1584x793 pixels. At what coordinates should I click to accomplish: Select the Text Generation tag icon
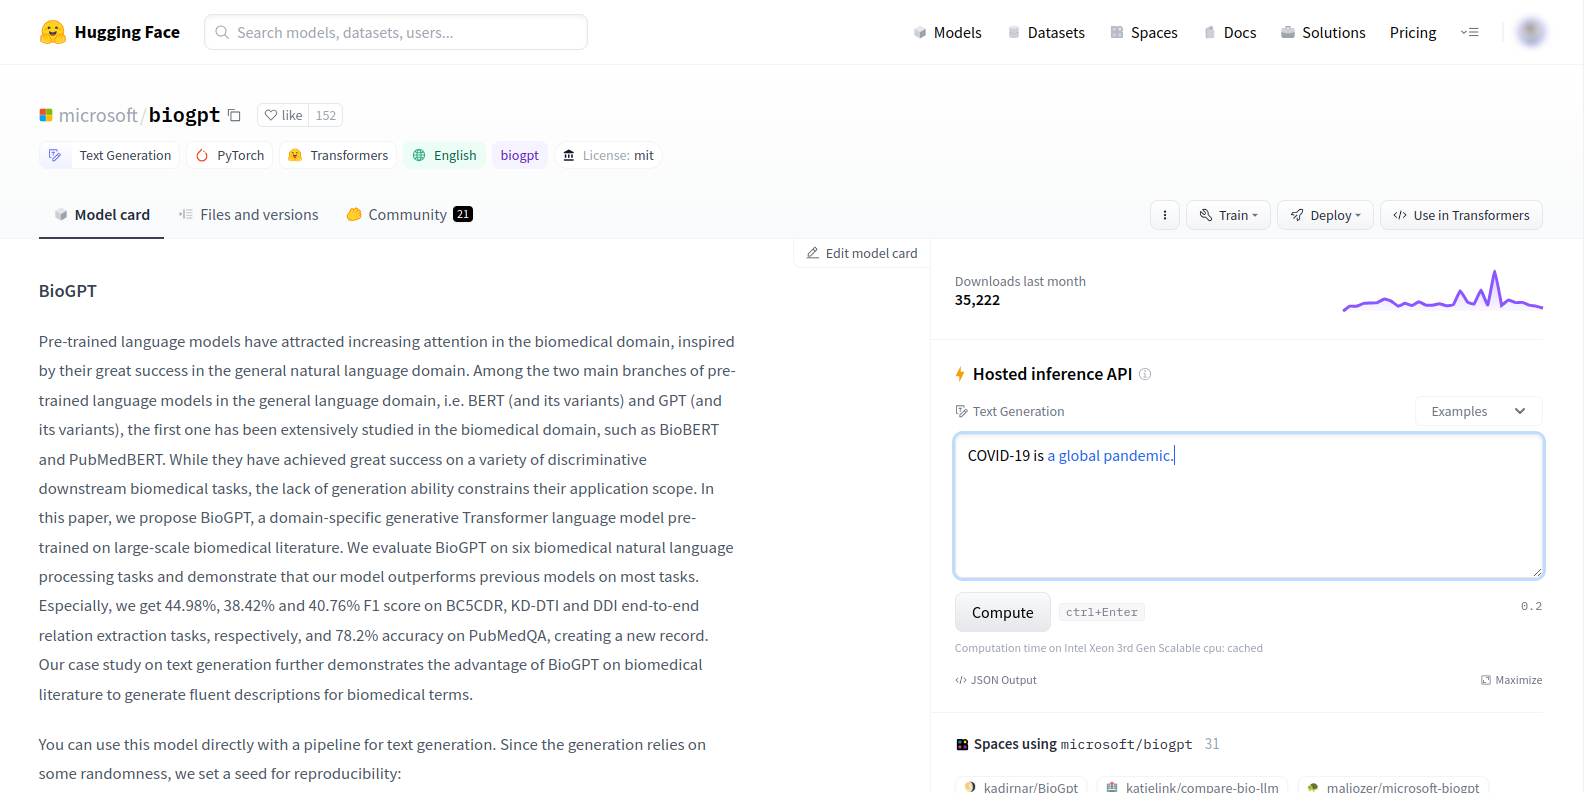tap(56, 155)
